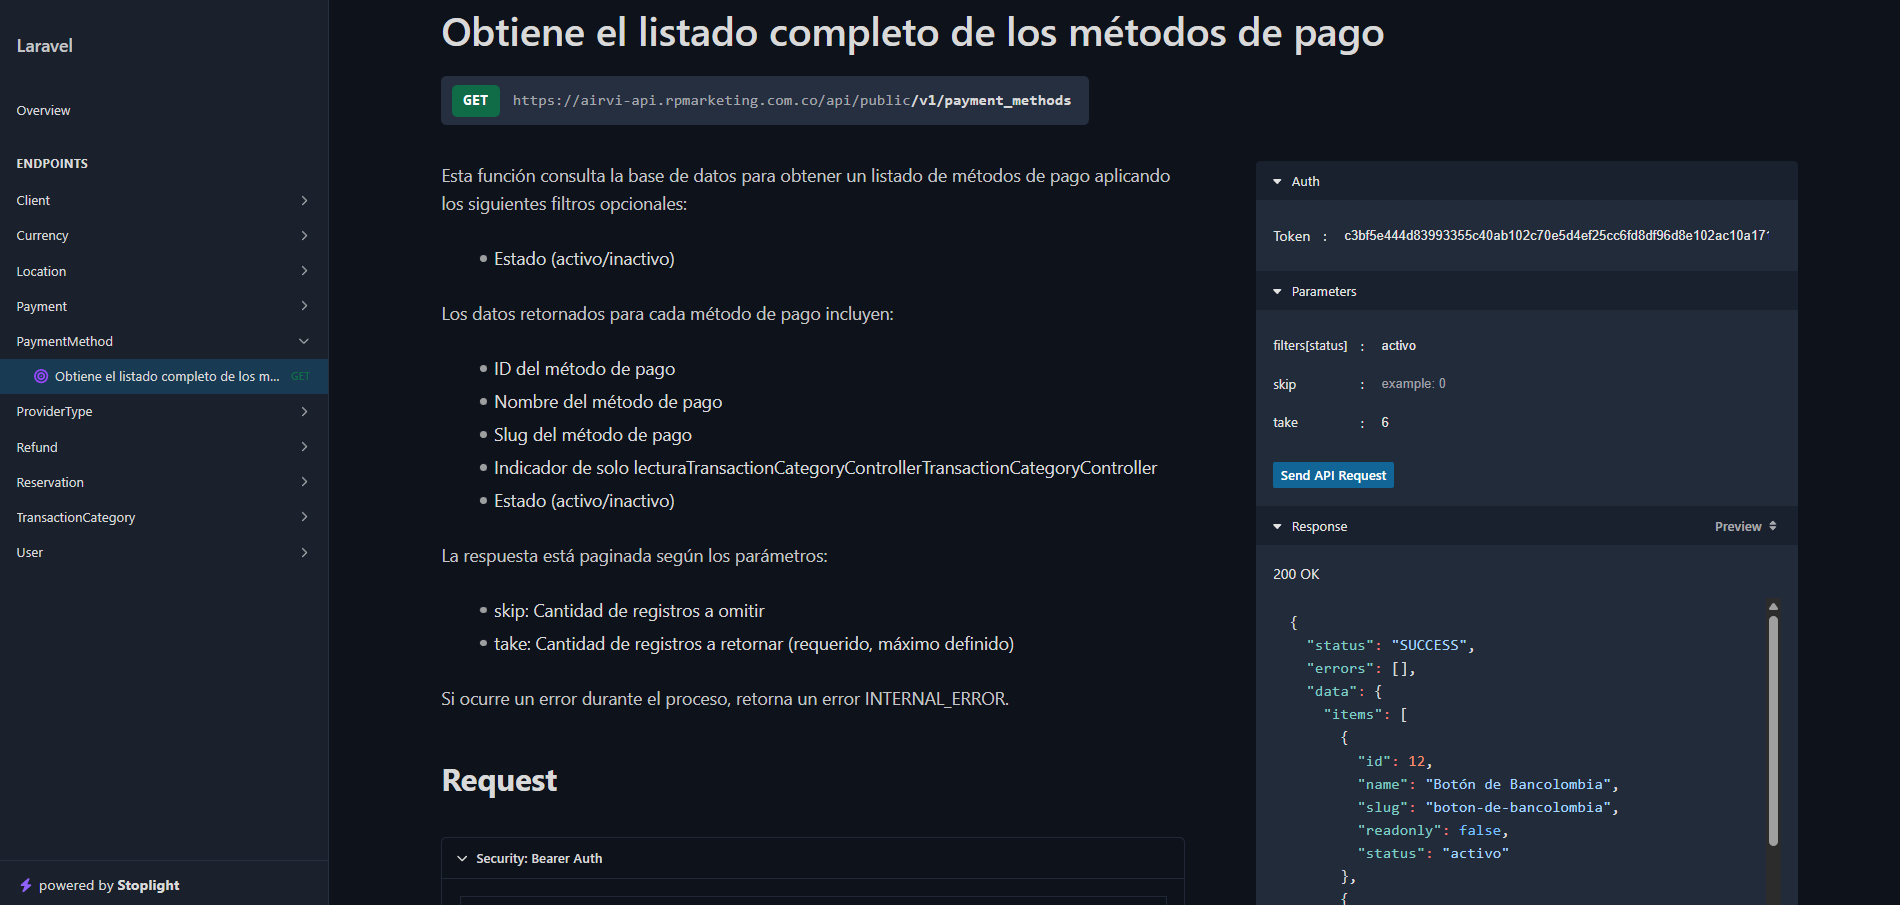The image size is (1900, 905).
Task: Click the green GET method badge
Action: 475,101
